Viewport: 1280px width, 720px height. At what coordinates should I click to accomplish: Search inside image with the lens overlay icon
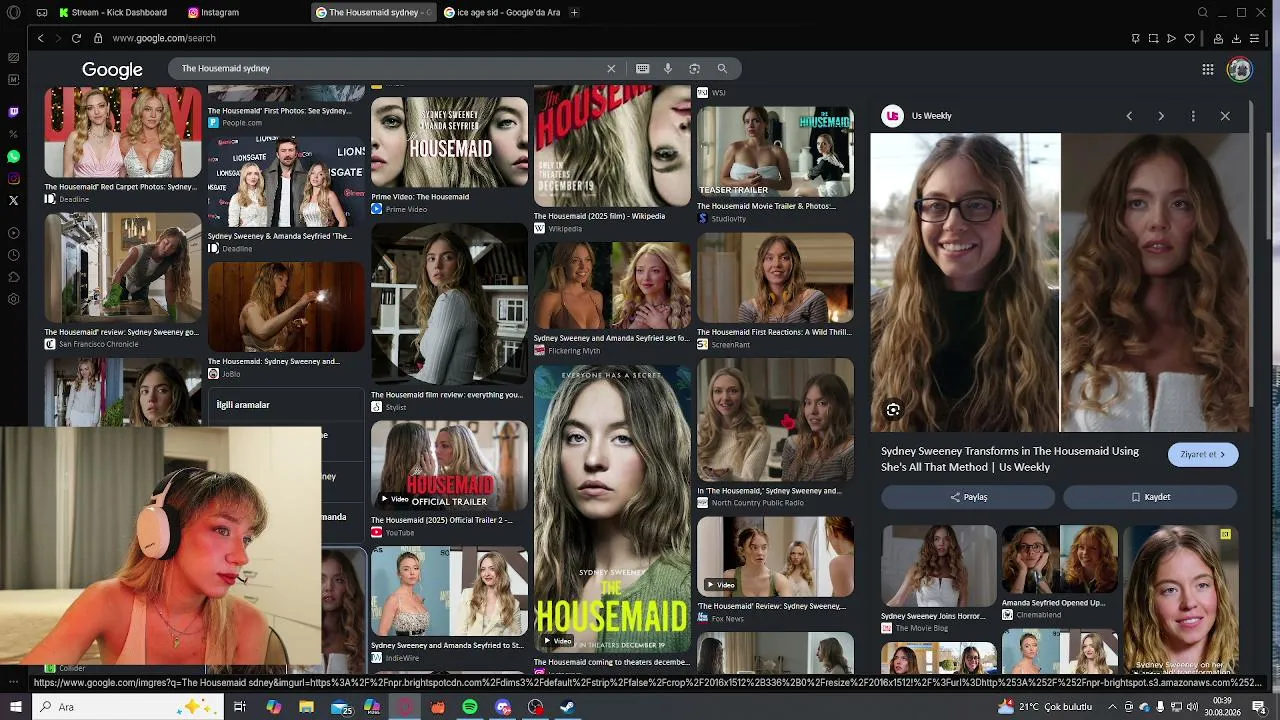(x=893, y=410)
